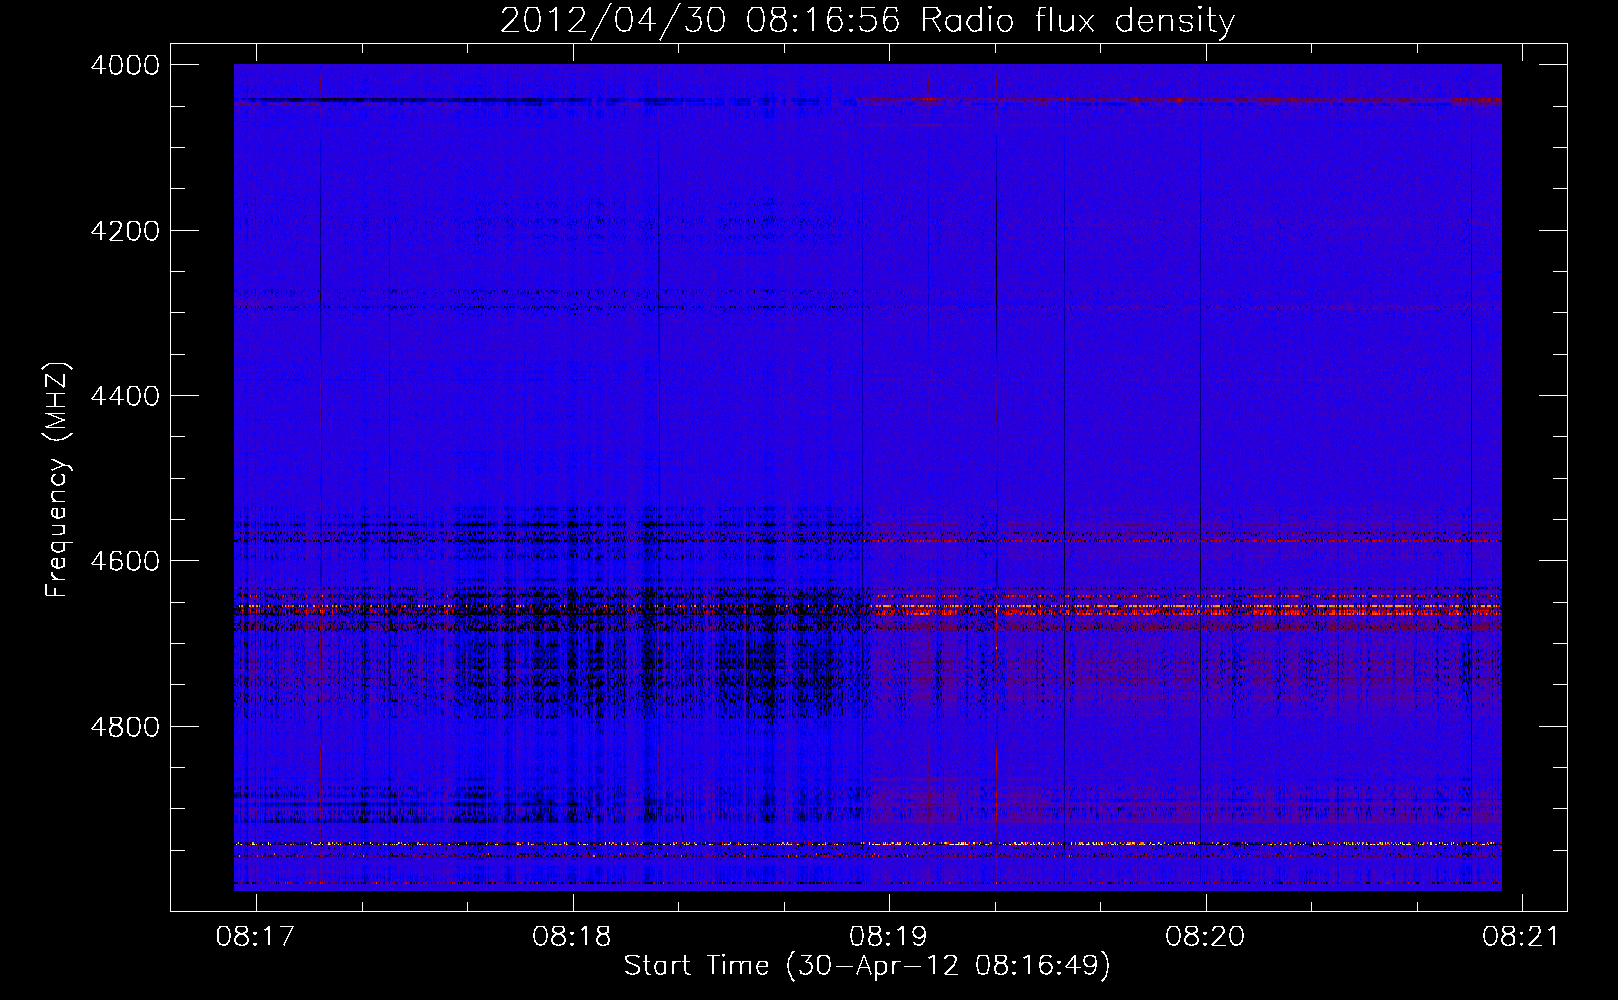This screenshot has width=1618, height=1000.
Task: Select the 4000 frequency tick label
Action: tap(125, 65)
